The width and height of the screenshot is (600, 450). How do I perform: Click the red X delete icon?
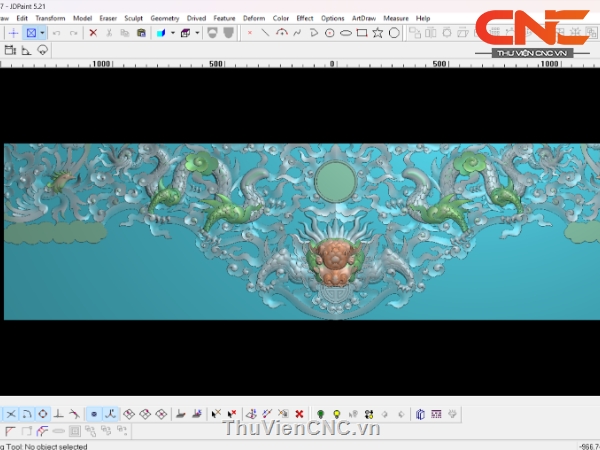[93, 33]
